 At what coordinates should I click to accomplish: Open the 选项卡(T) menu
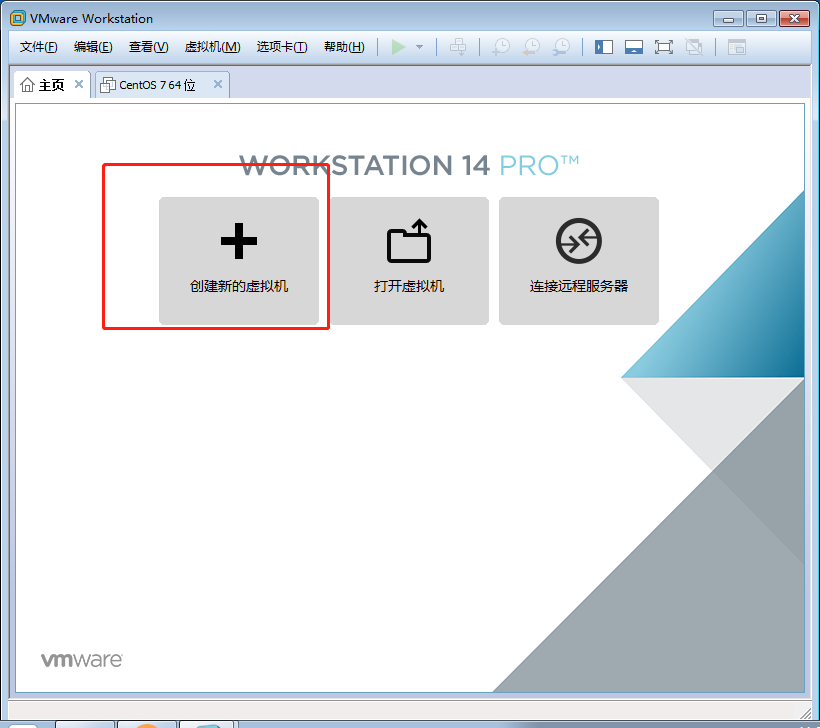pos(282,47)
